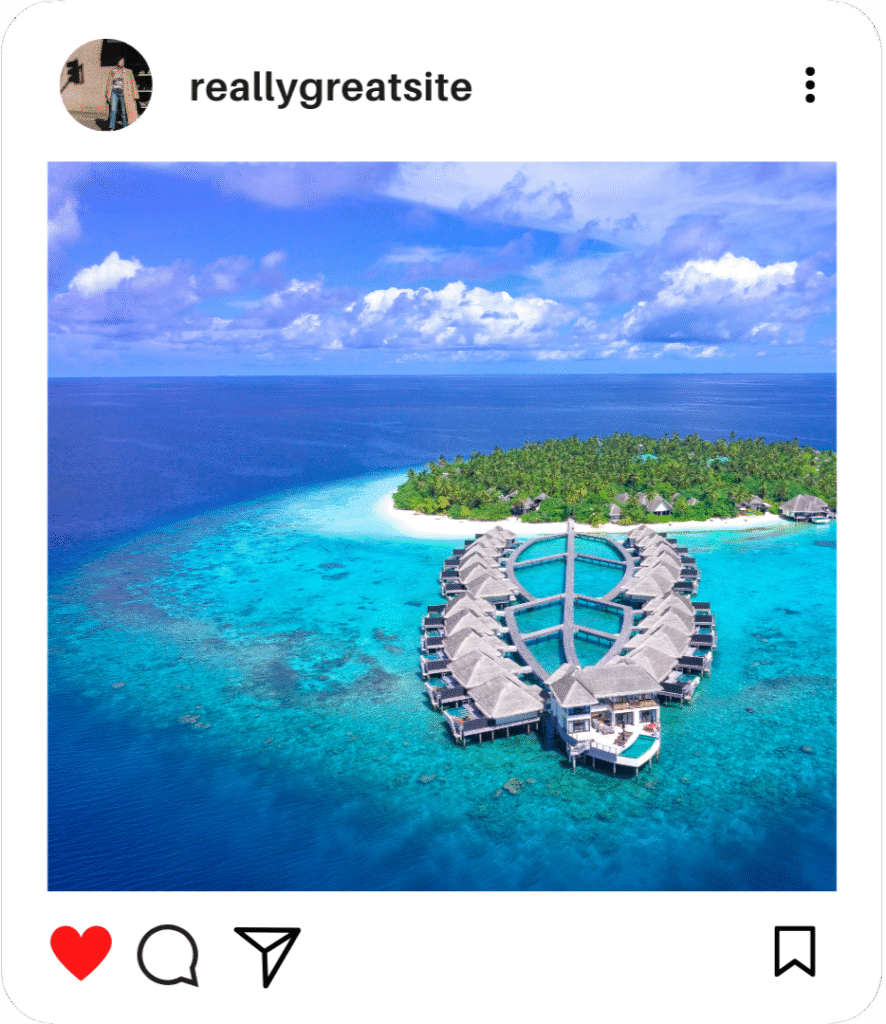This screenshot has height=1024, width=886.
Task: Open the three-dot more options menu
Action: pos(810,85)
